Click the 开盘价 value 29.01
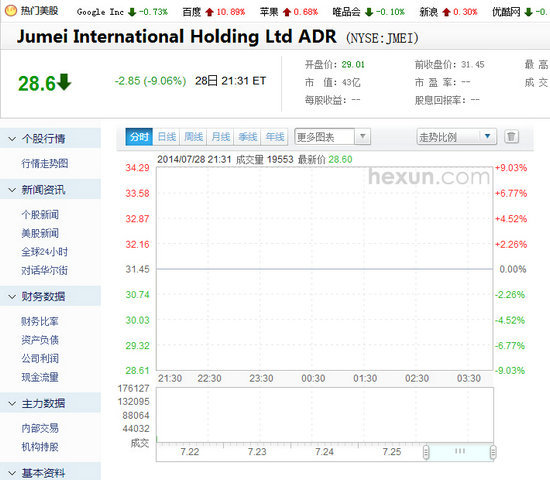 [353, 65]
